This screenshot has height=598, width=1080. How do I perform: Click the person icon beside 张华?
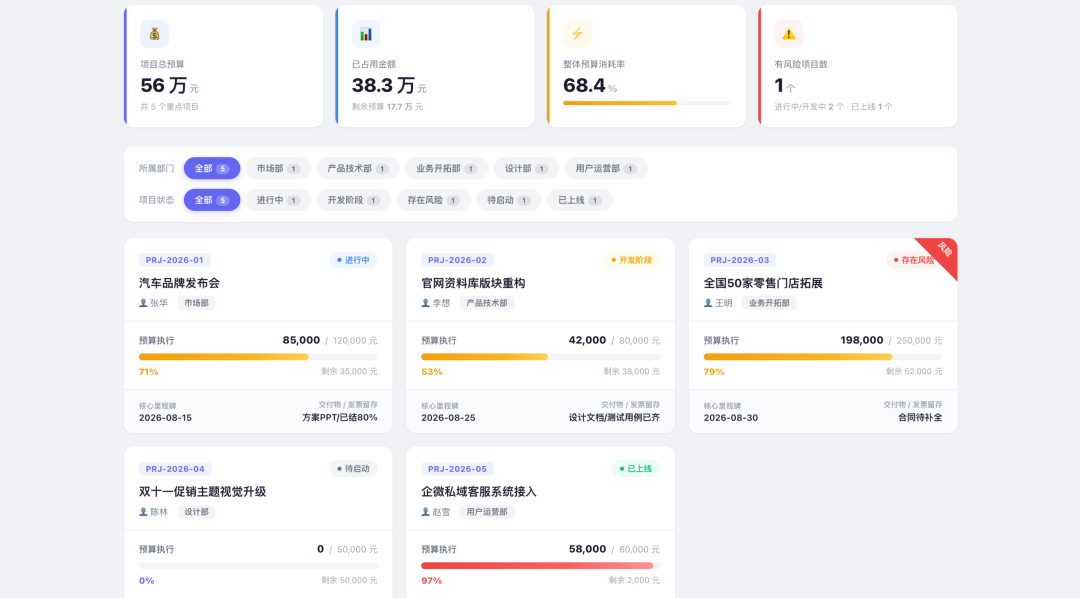(143, 303)
